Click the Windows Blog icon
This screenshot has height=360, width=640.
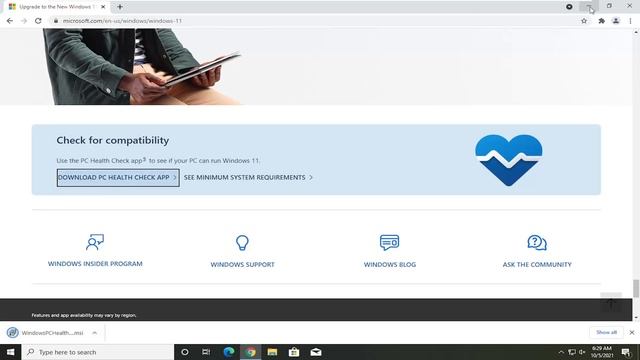[x=389, y=242]
